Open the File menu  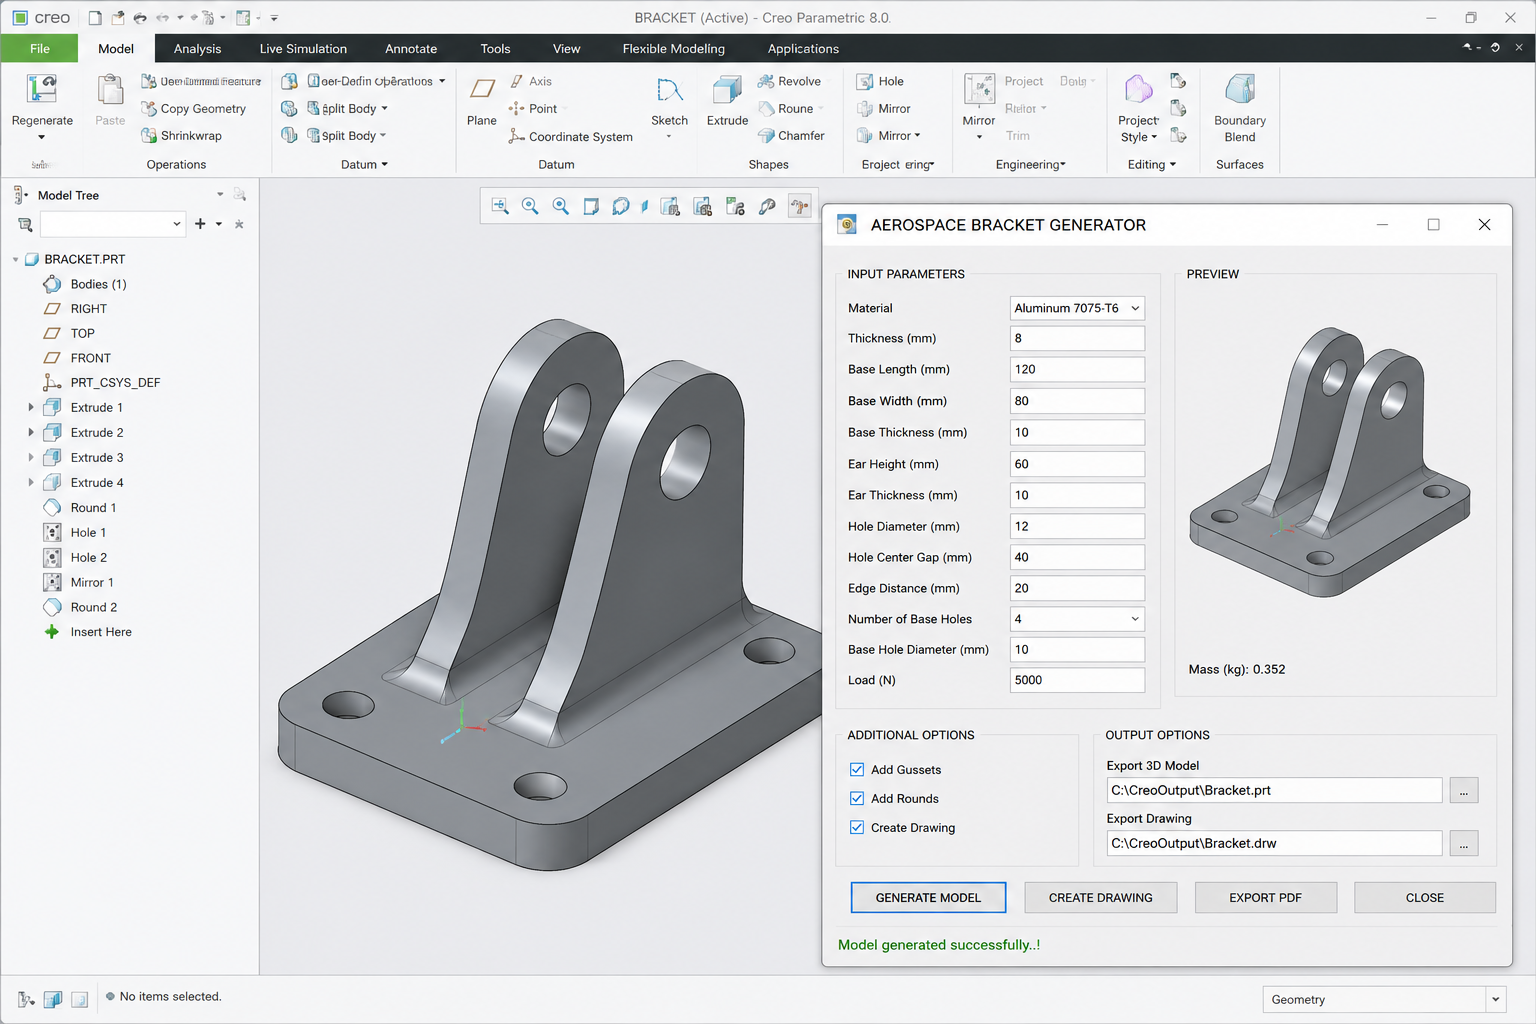click(x=40, y=49)
